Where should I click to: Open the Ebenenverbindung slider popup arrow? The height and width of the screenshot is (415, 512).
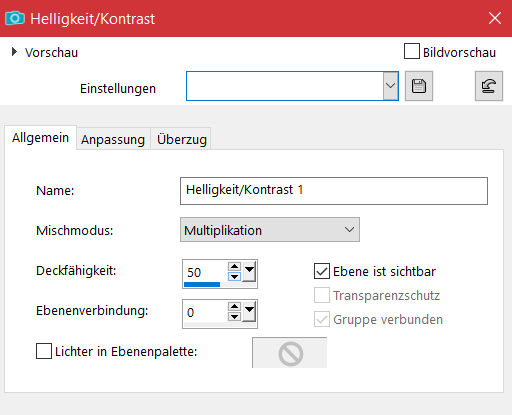[x=249, y=312]
